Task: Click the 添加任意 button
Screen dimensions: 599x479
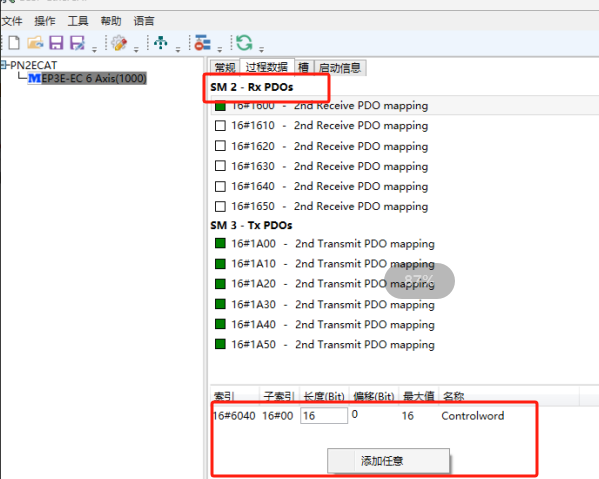Action: (x=388, y=461)
